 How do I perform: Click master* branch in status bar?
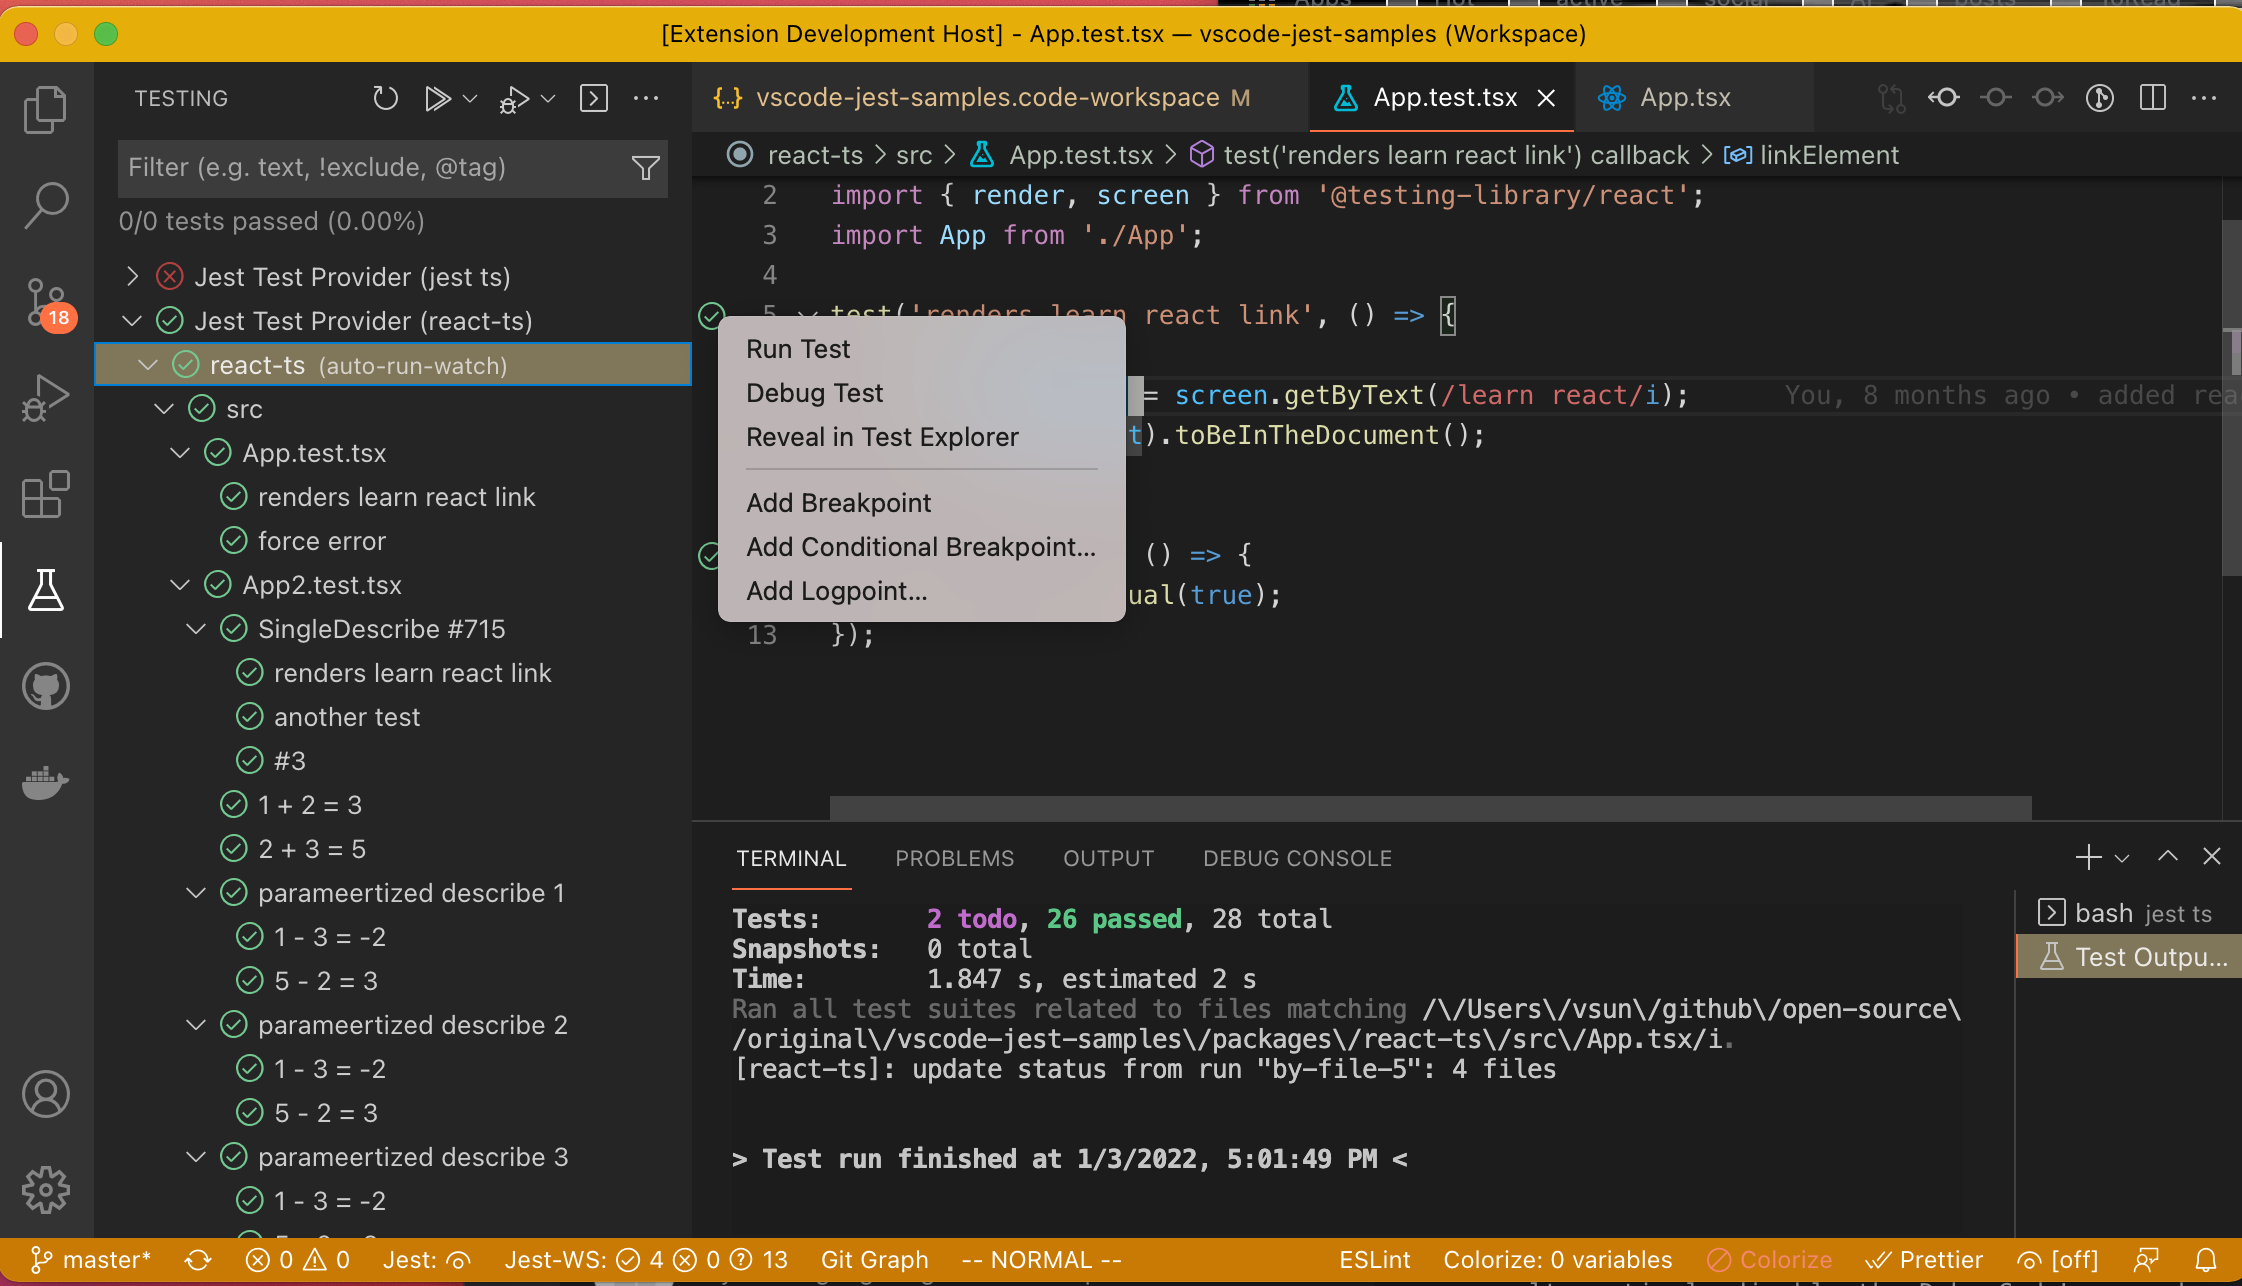pos(90,1260)
